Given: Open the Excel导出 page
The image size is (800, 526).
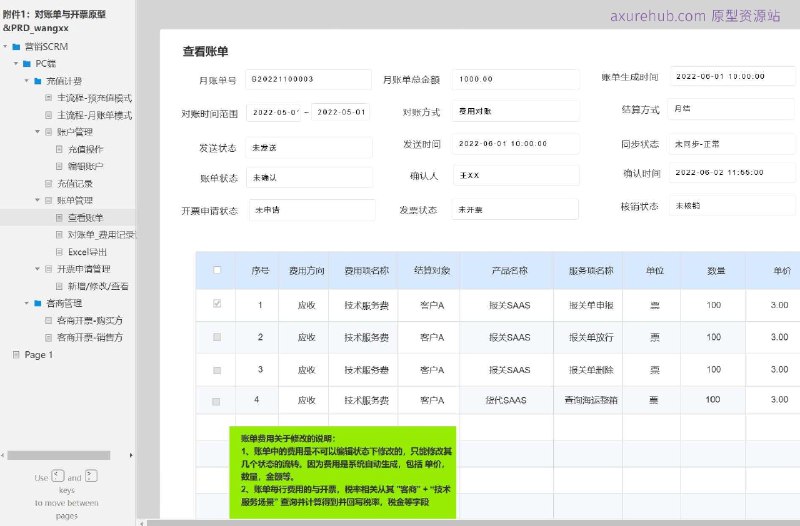Looking at the screenshot, I should point(87,252).
